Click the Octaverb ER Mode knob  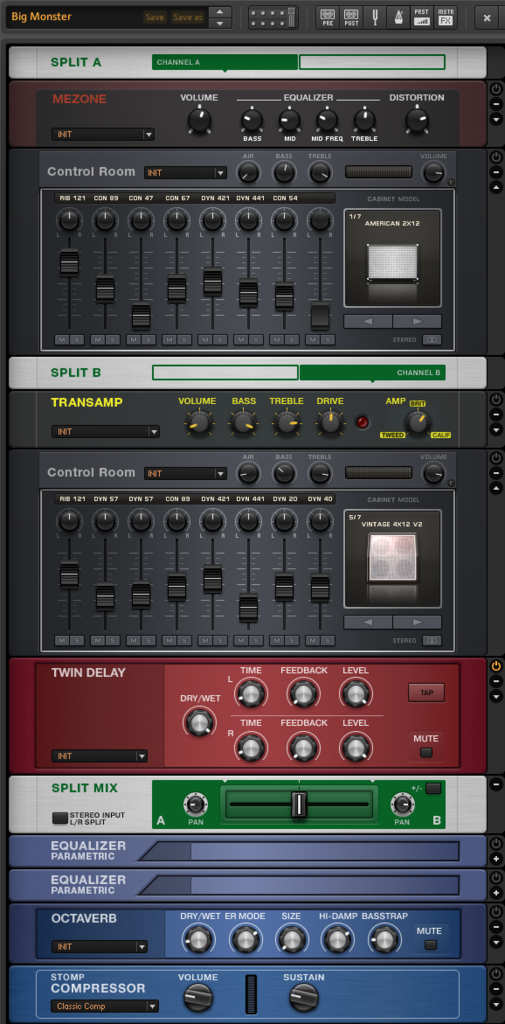point(244,939)
